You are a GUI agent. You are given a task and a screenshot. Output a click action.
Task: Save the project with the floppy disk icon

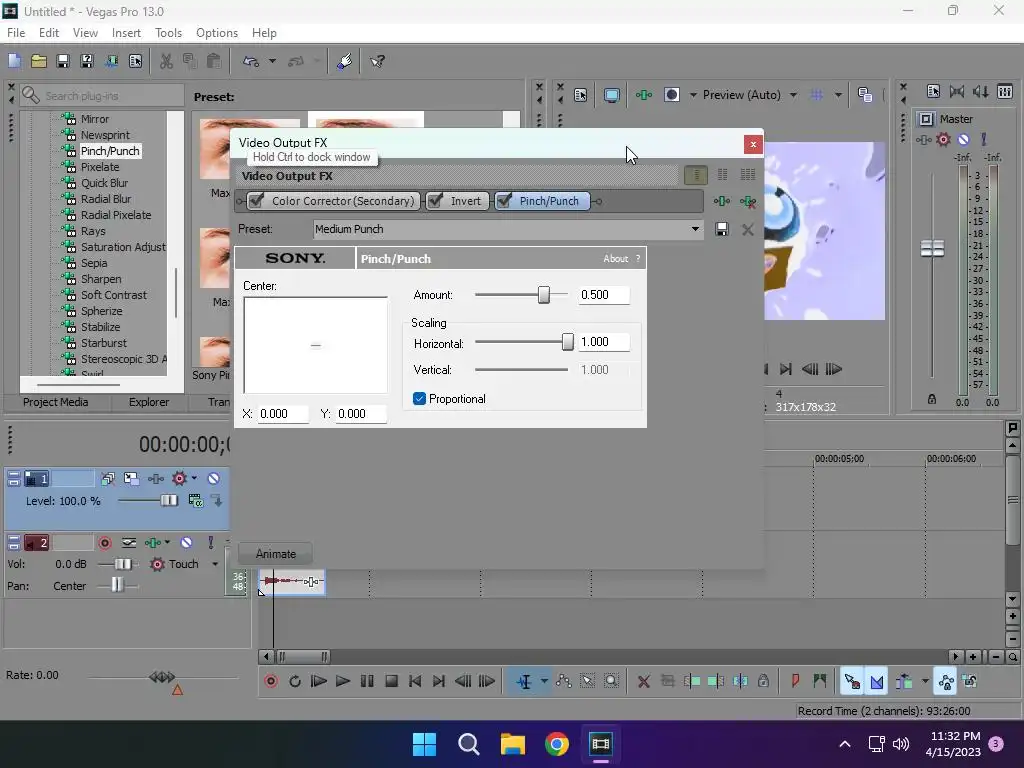(63, 61)
